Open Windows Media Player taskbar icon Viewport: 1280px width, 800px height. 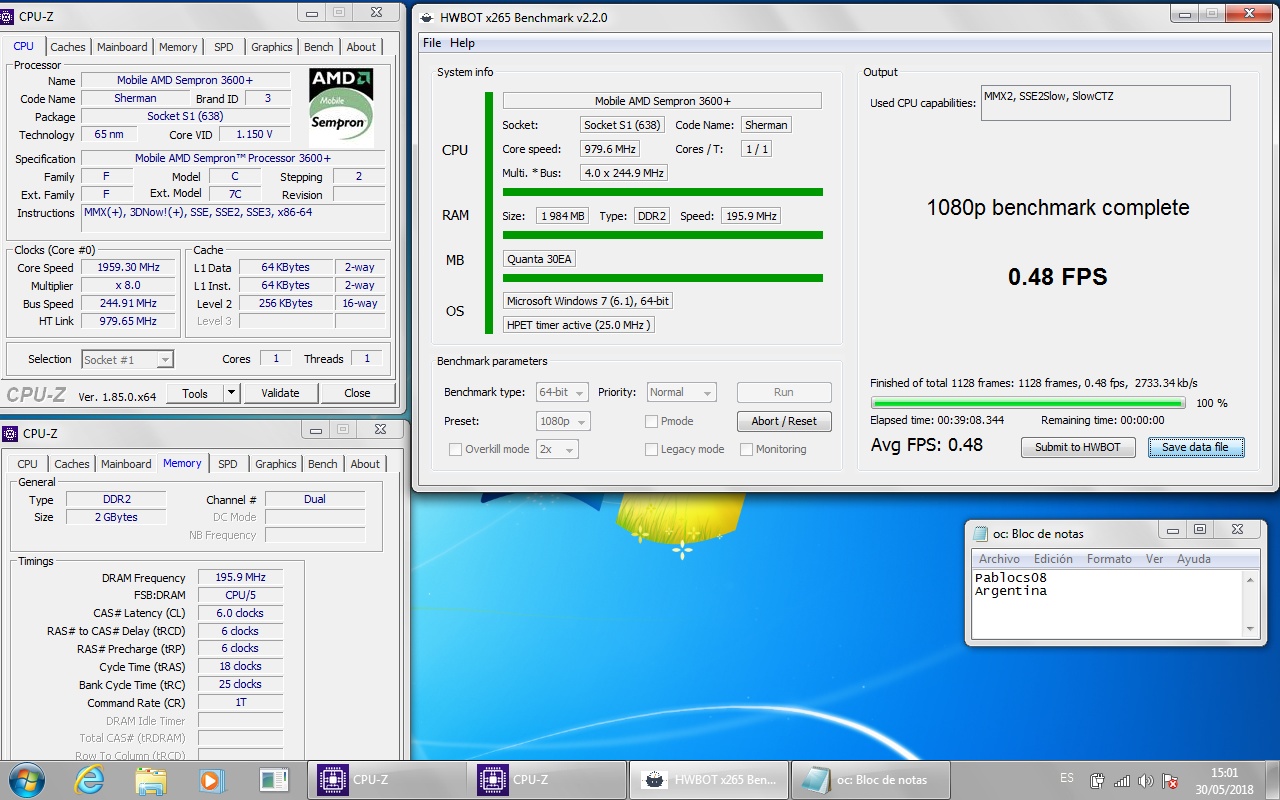(211, 780)
